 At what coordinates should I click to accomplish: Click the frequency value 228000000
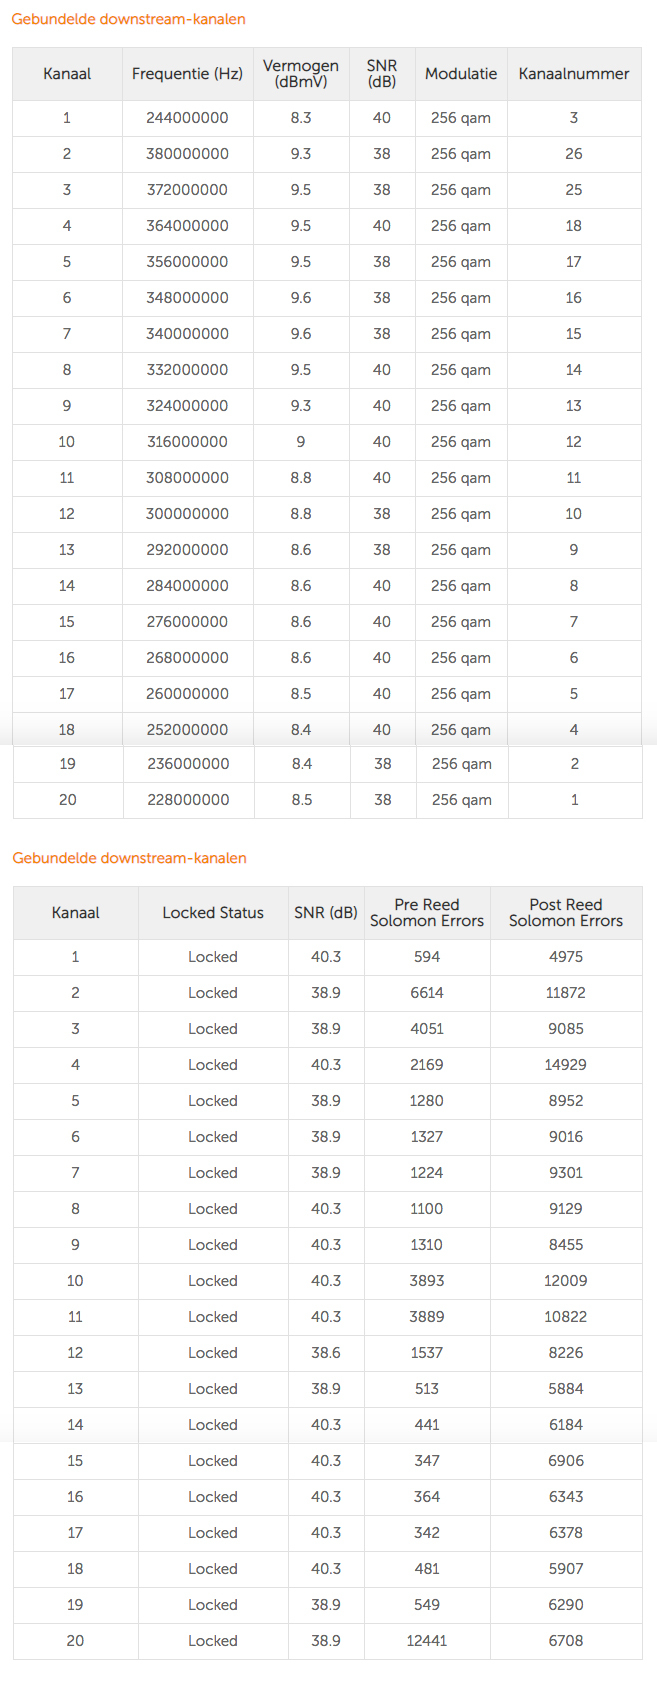click(188, 800)
